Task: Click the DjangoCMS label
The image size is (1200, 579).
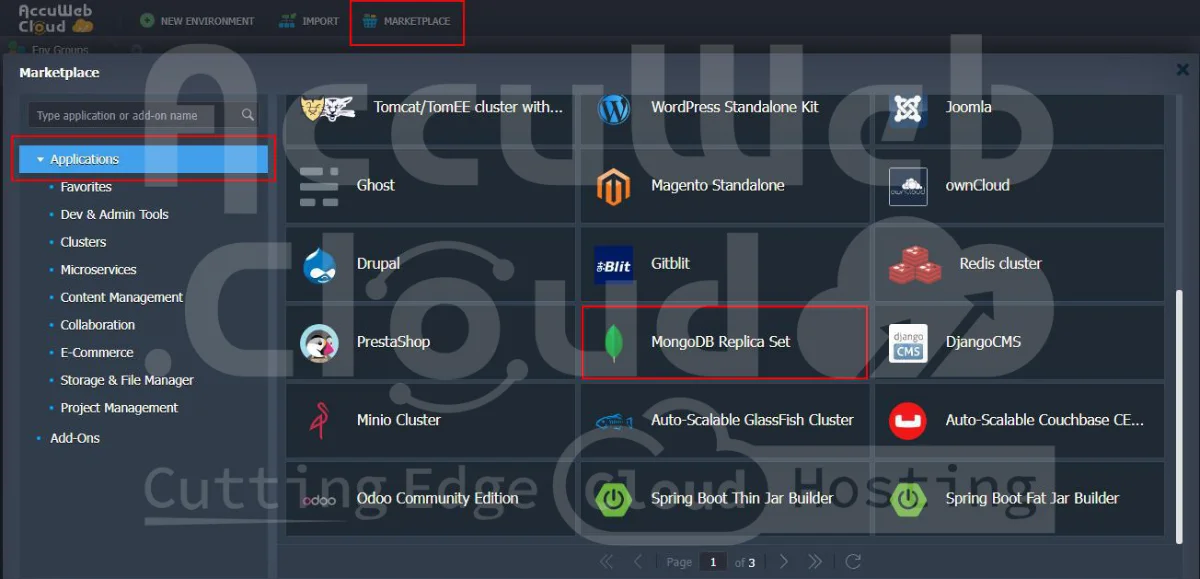Action: point(983,342)
